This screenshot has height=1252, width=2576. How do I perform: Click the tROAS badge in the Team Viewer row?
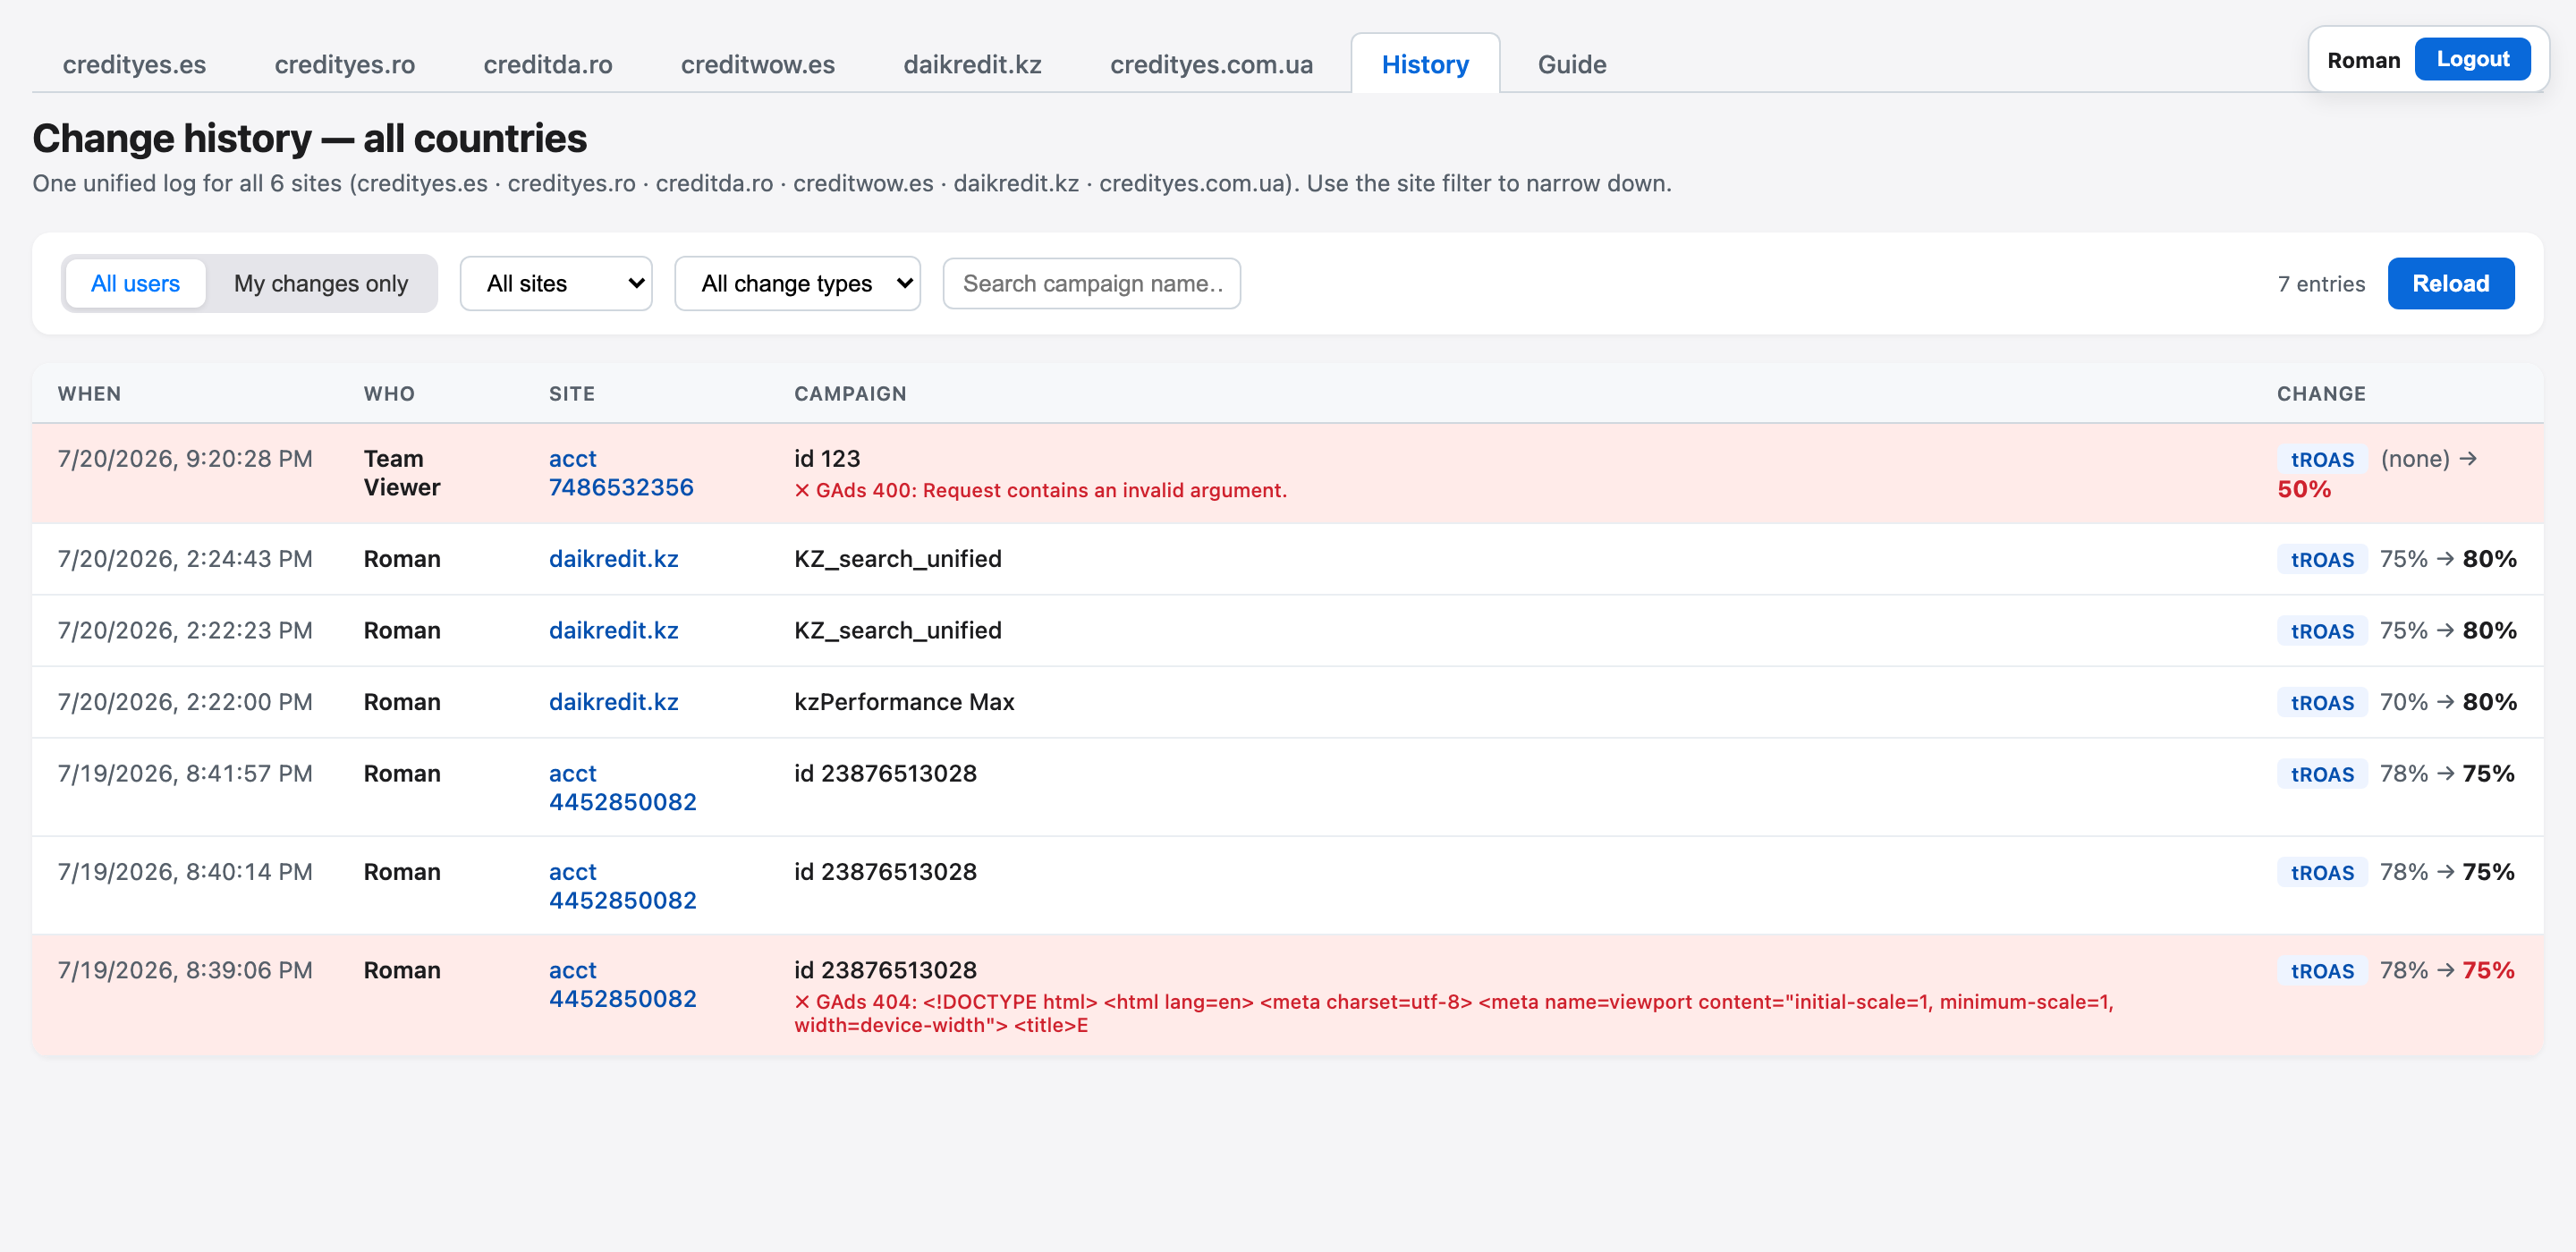click(x=2322, y=459)
